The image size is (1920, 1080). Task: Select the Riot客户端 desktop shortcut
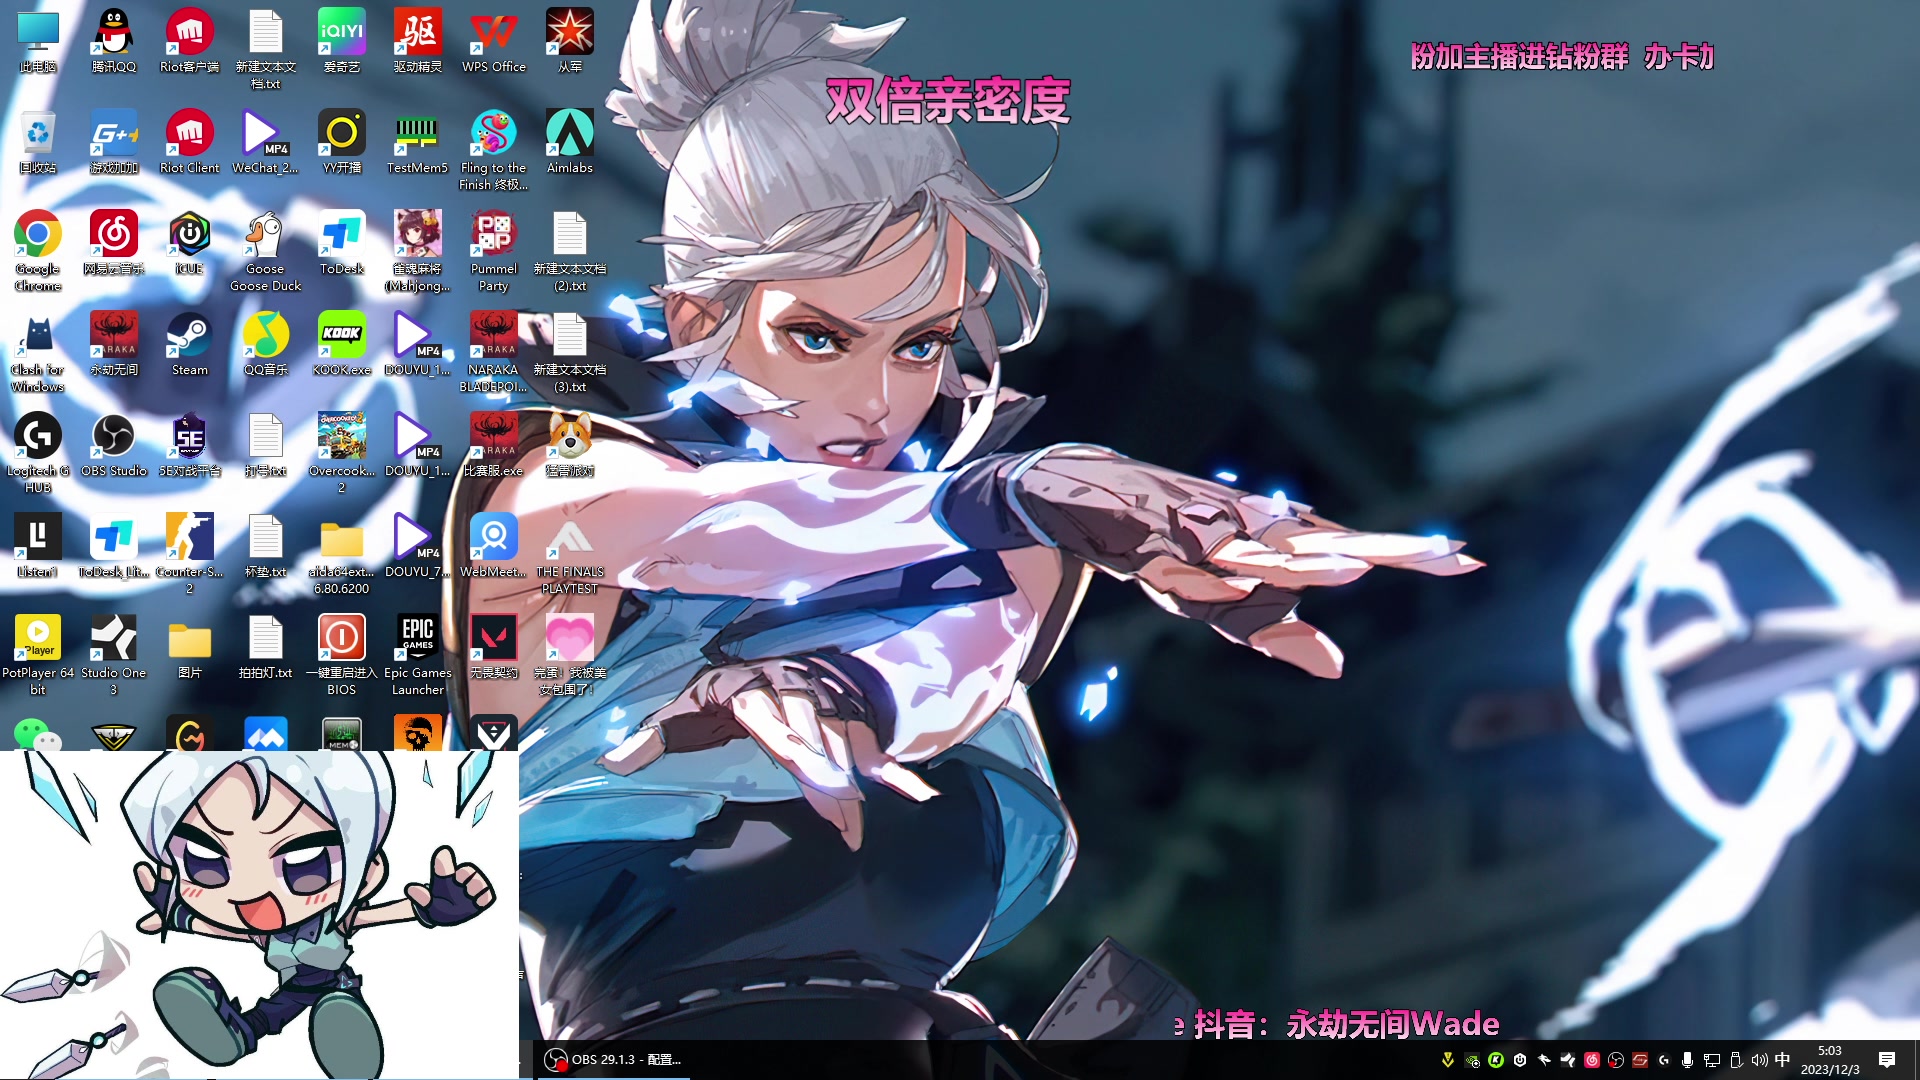190,41
